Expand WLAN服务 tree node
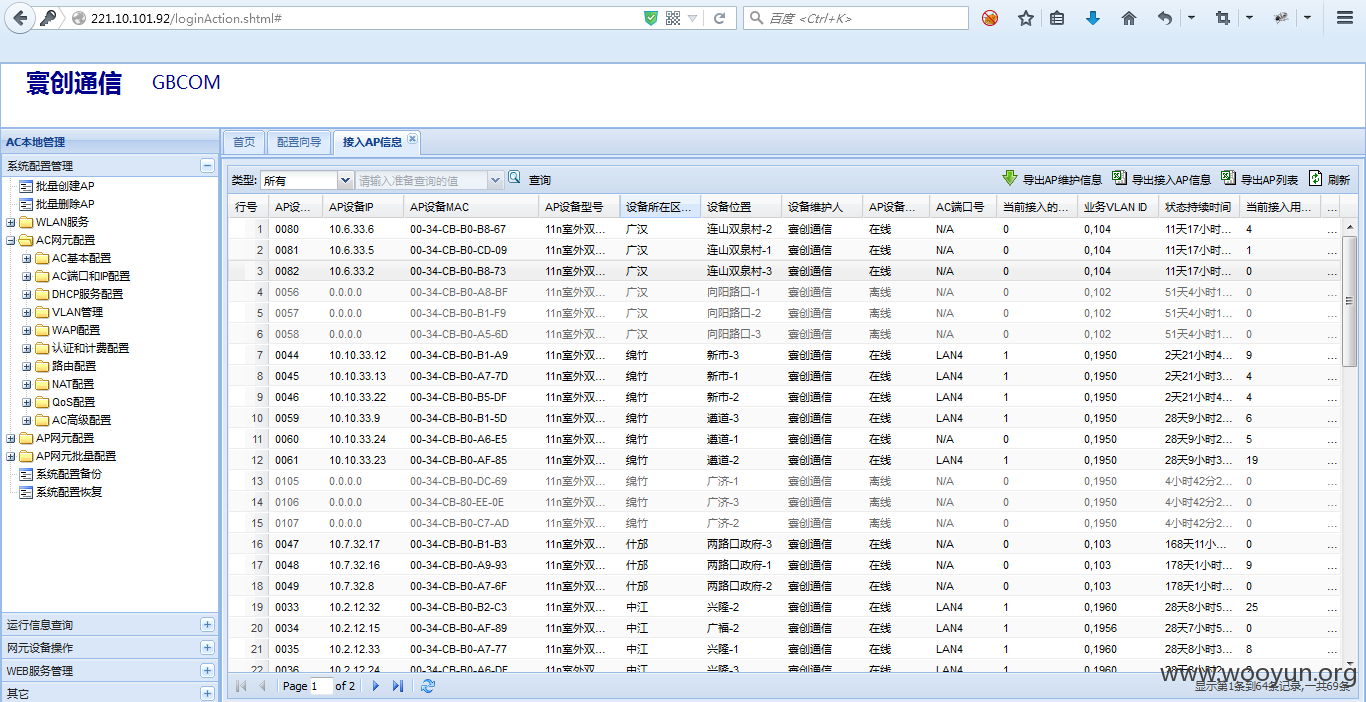 [x=11, y=222]
